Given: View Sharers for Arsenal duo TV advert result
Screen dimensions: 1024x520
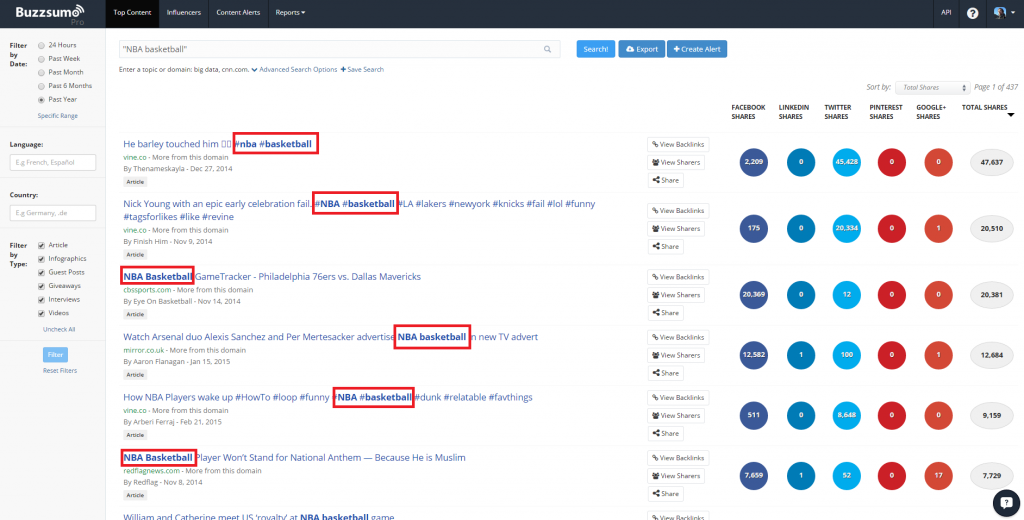Looking at the screenshot, I should pos(676,355).
